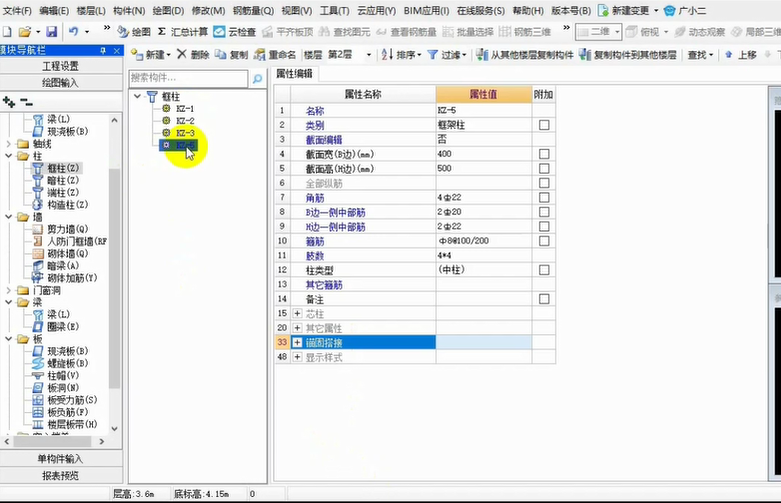Open the 新建 dropdown in component toolbar
The width and height of the screenshot is (781, 503).
click(151, 55)
